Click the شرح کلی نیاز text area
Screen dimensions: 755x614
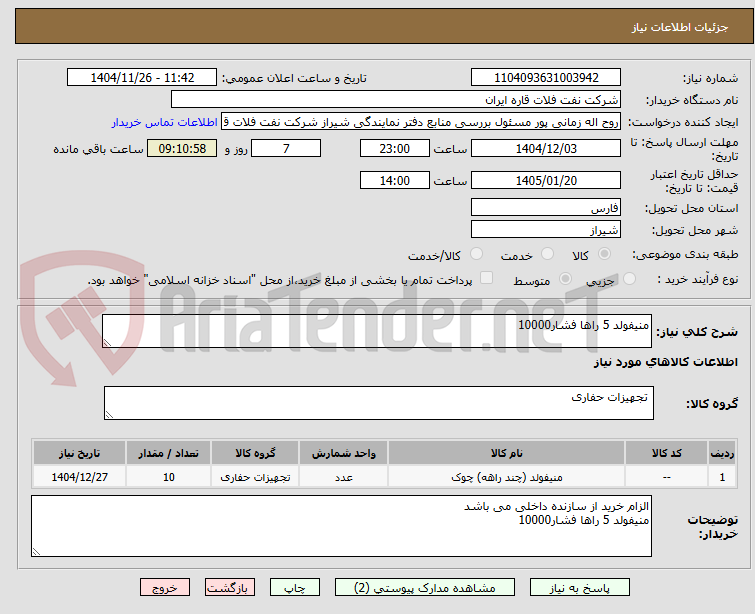pos(377,331)
